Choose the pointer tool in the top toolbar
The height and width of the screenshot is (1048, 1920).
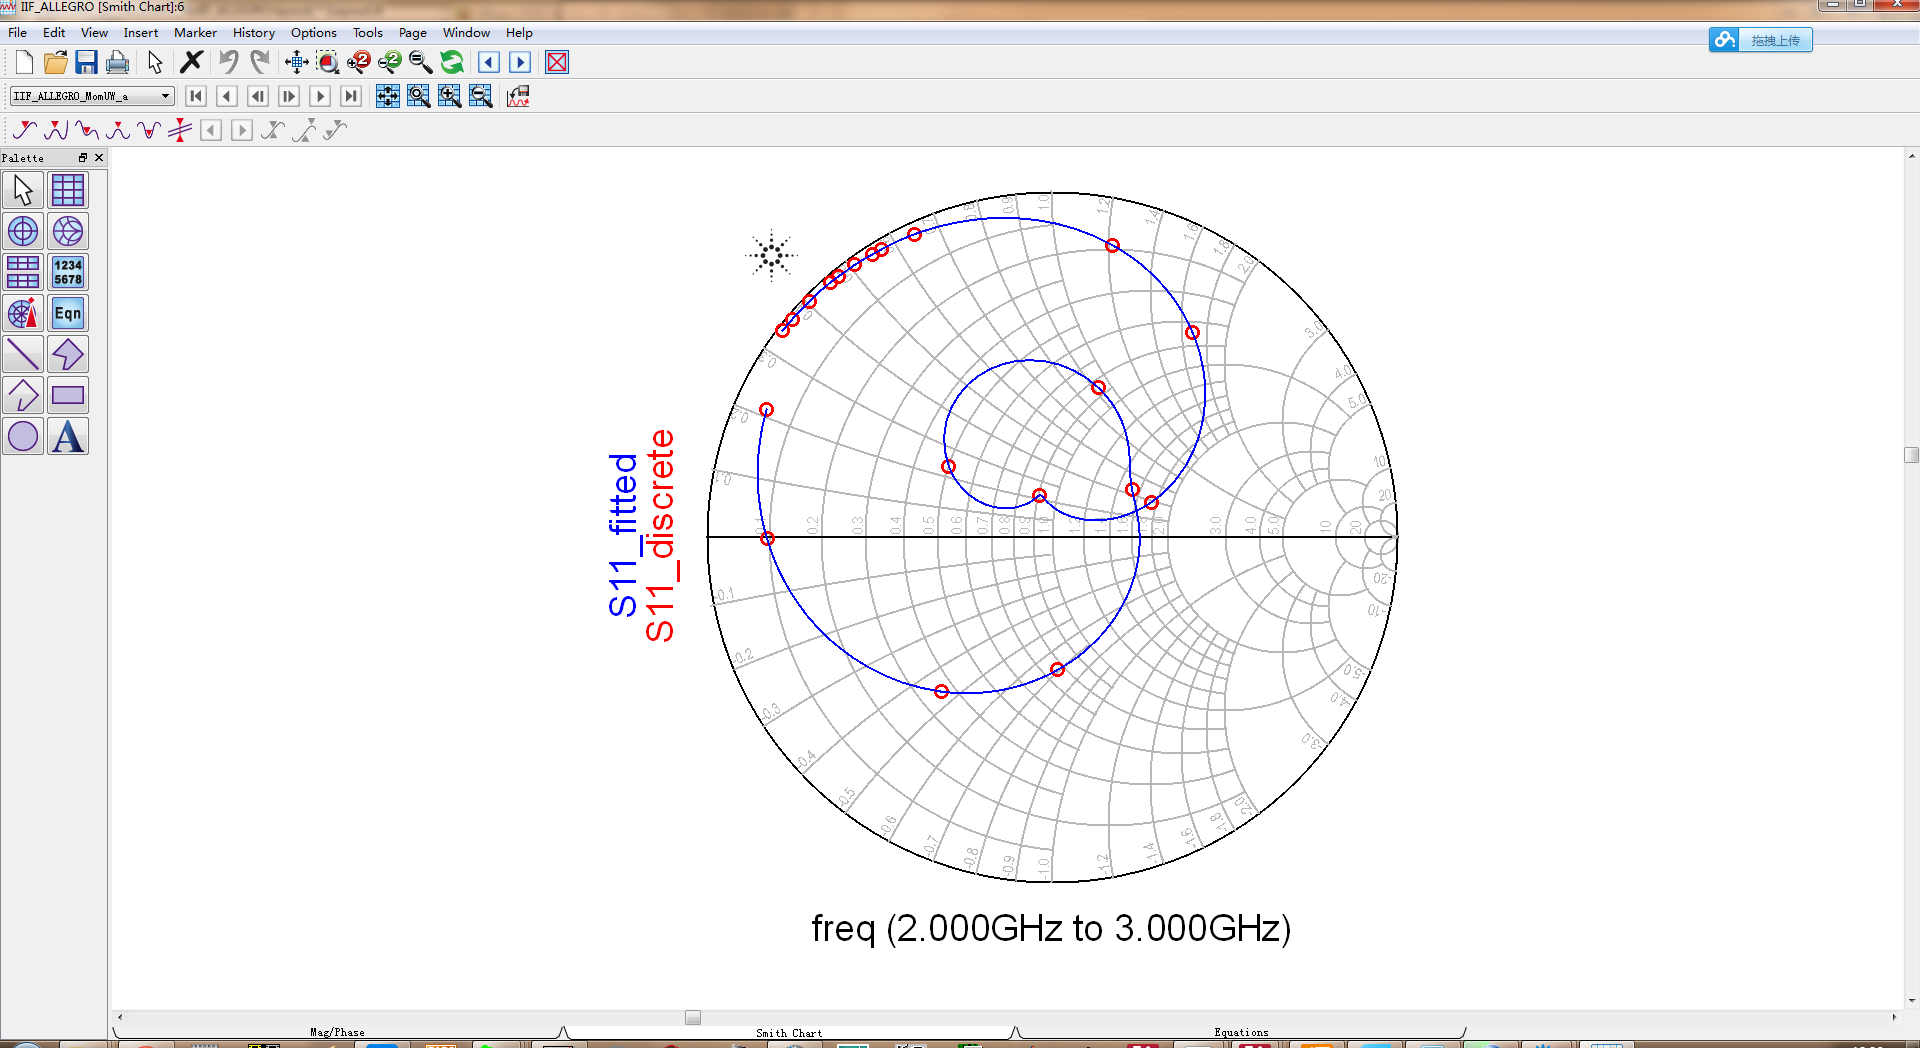[154, 62]
